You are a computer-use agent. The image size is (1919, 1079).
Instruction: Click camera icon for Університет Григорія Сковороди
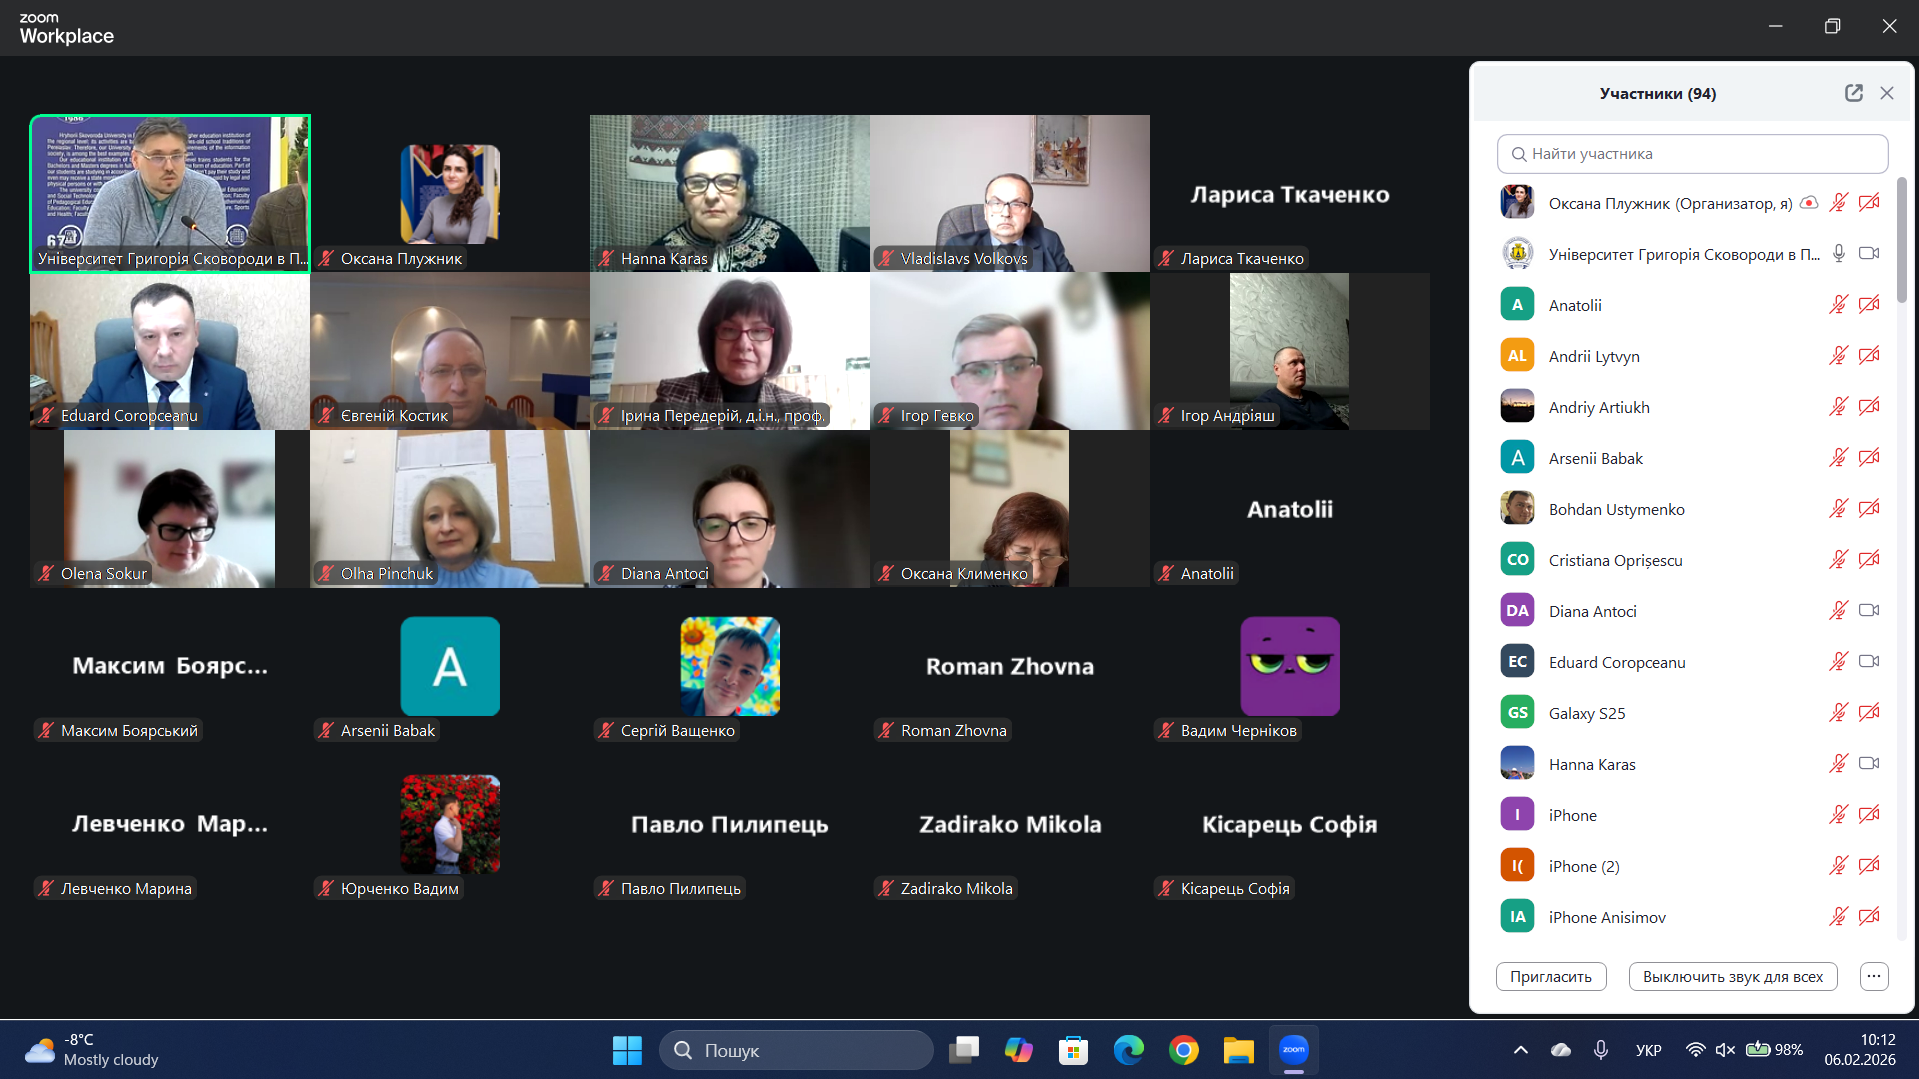(x=1869, y=254)
